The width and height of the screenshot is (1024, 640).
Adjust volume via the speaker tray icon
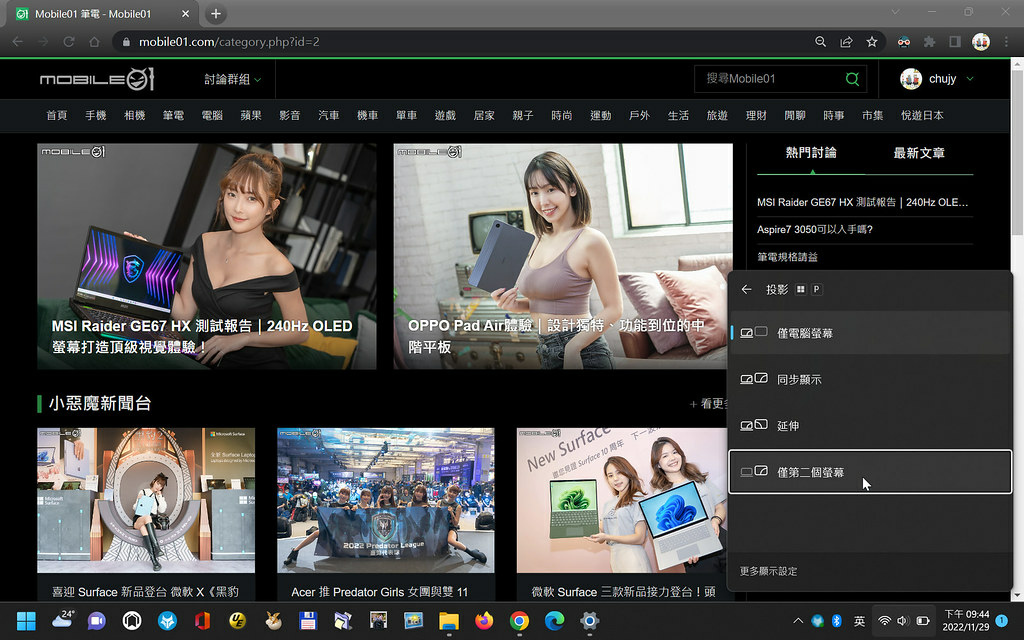[x=903, y=620]
